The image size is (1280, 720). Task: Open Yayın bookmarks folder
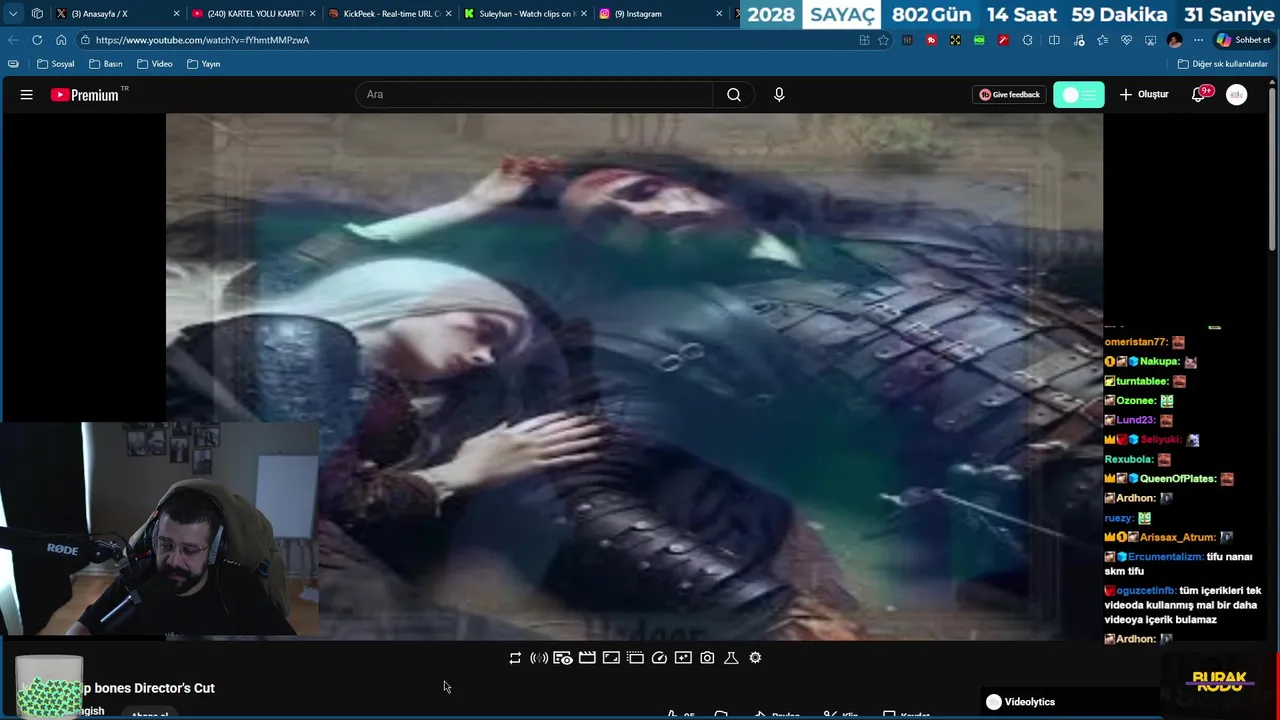[203, 64]
